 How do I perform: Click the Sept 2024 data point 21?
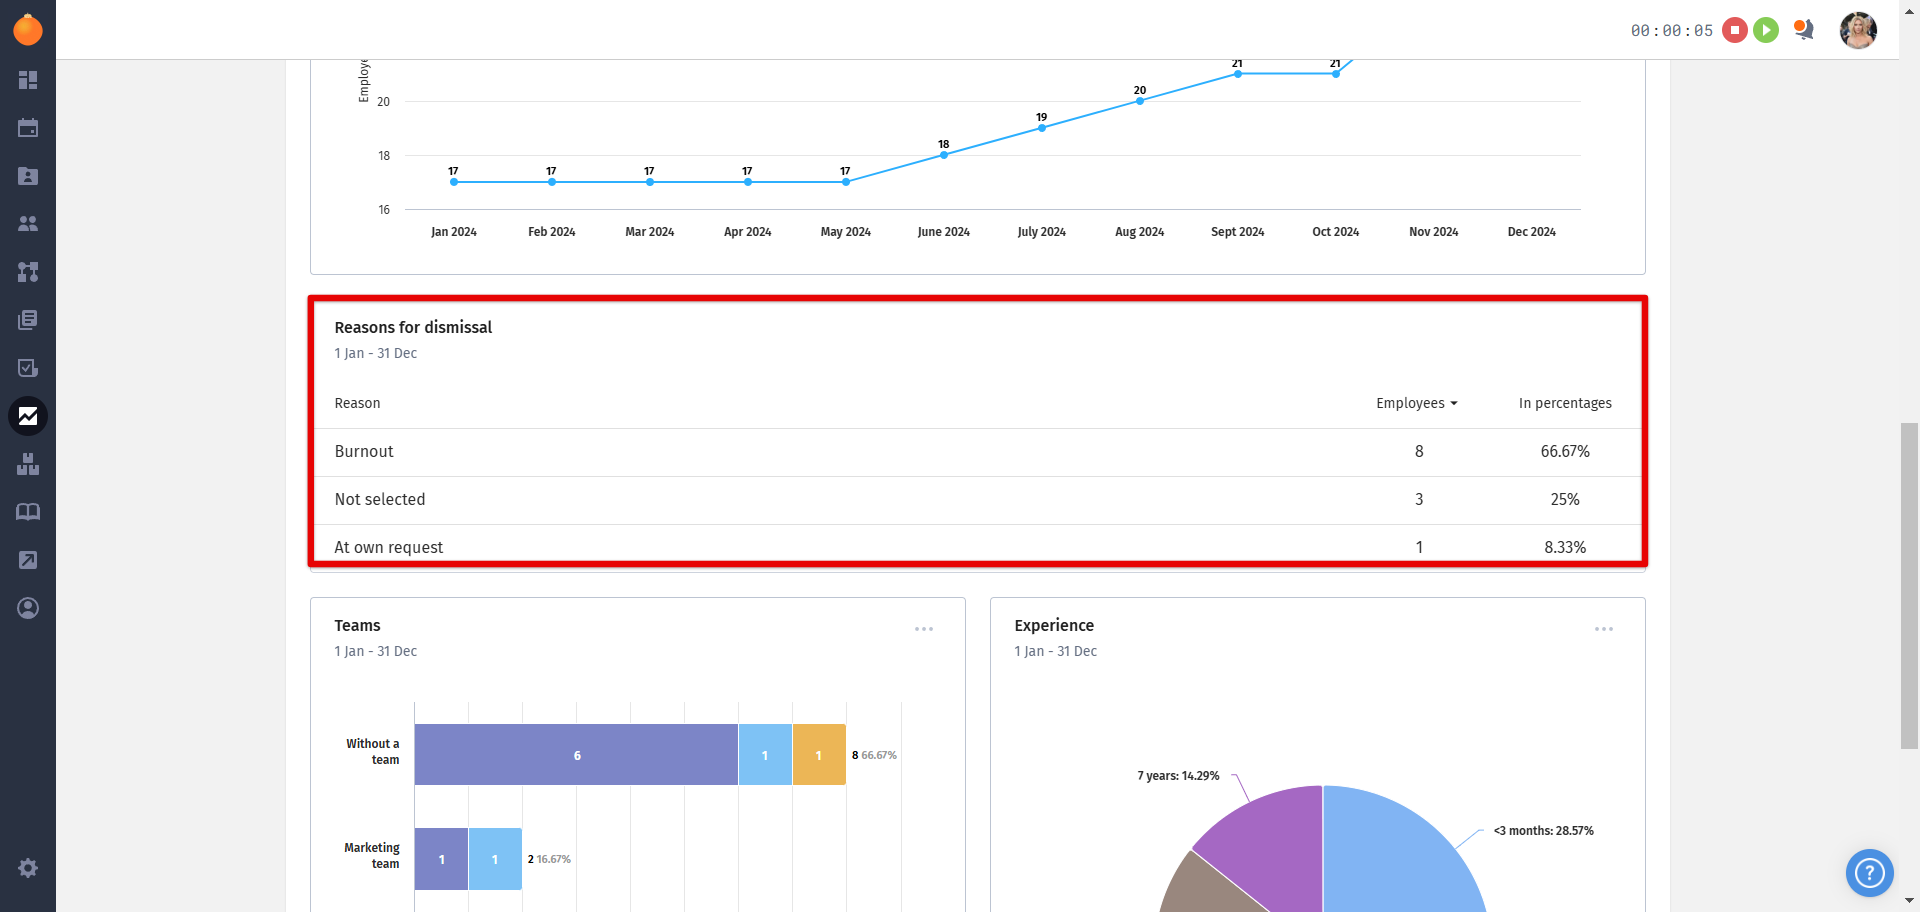pyautogui.click(x=1238, y=74)
